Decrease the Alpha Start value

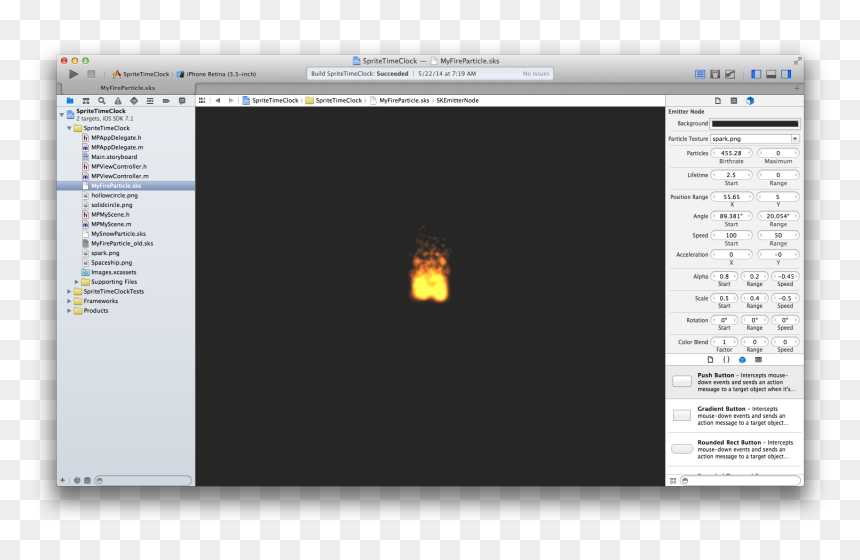(715, 276)
